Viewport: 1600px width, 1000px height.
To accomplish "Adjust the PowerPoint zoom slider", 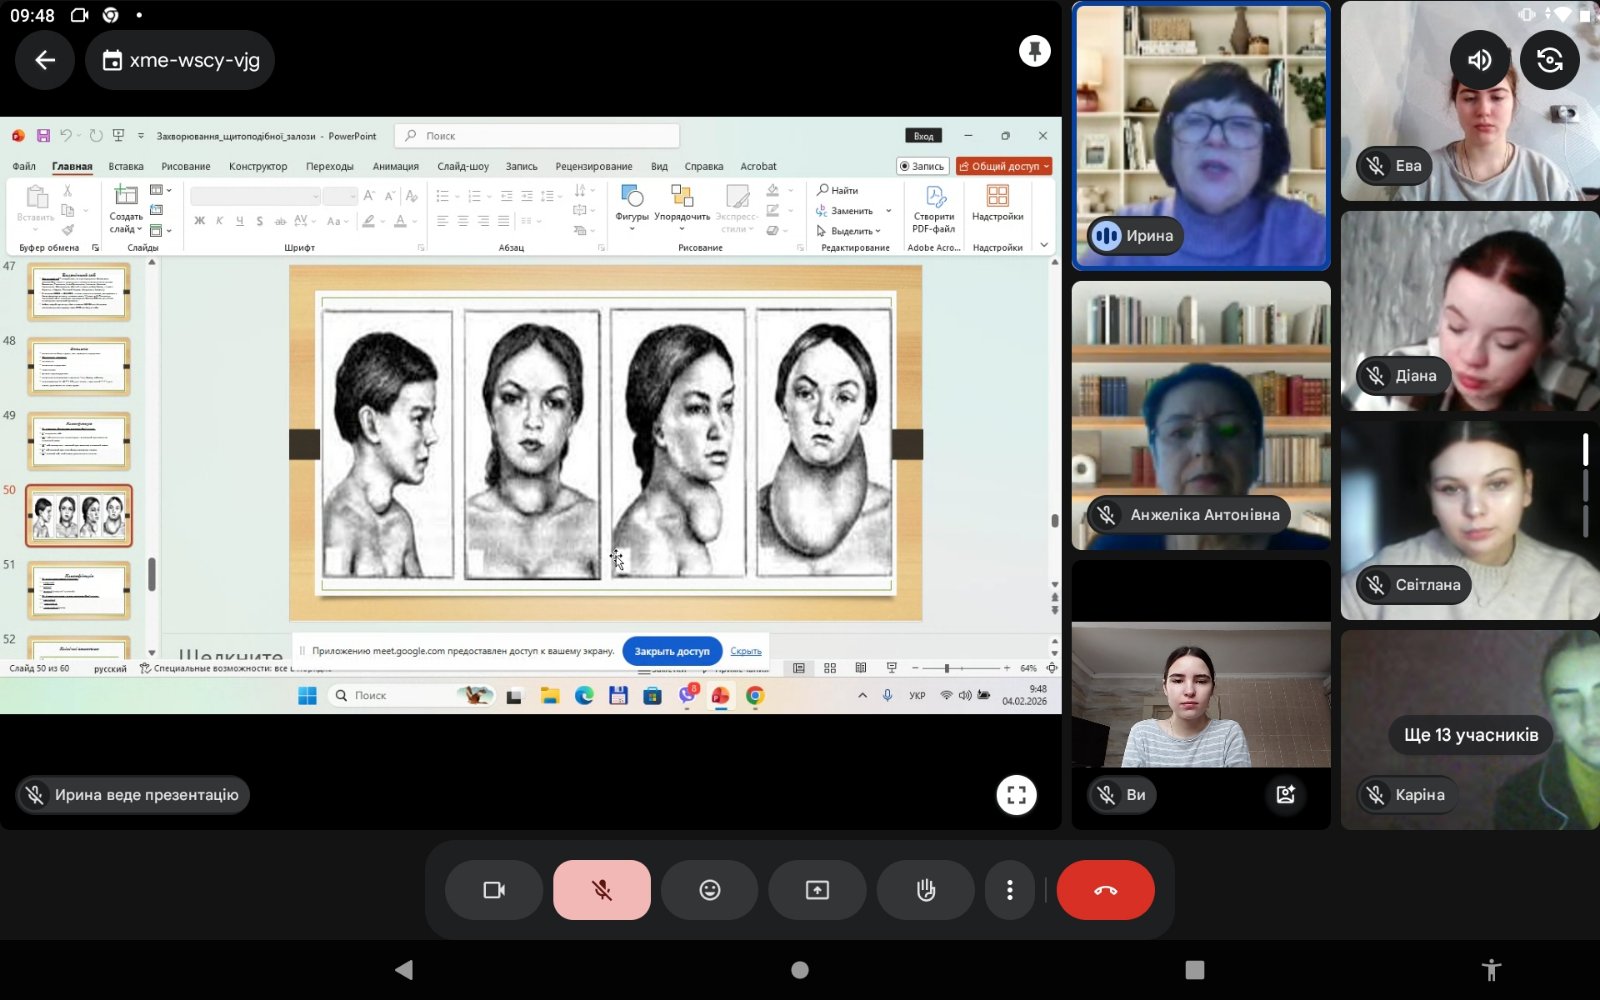I will (947, 668).
